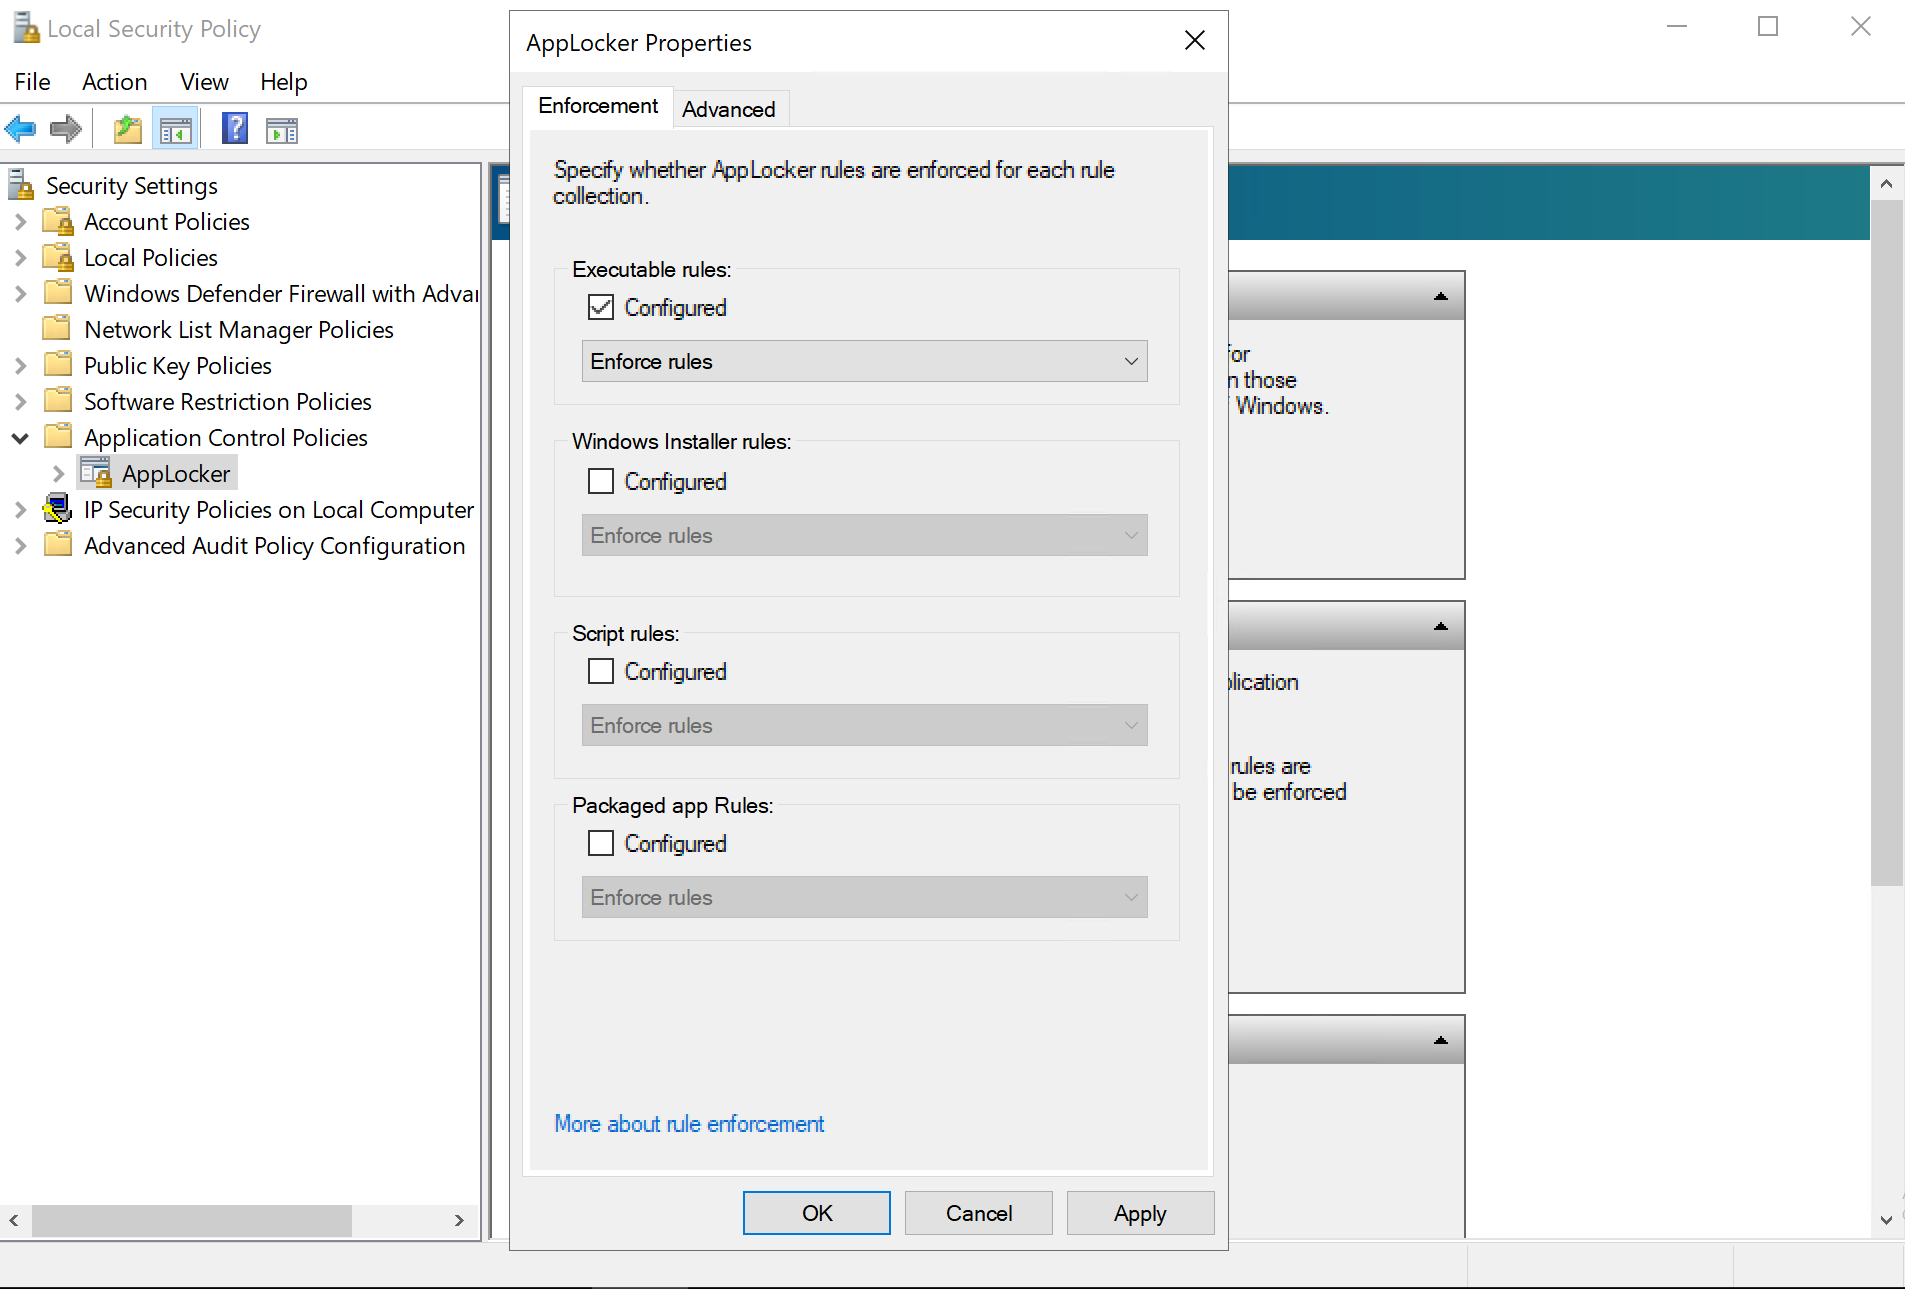Open the Executable rules Enforce rules dropdown
The height and width of the screenshot is (1289, 1905).
864,361
